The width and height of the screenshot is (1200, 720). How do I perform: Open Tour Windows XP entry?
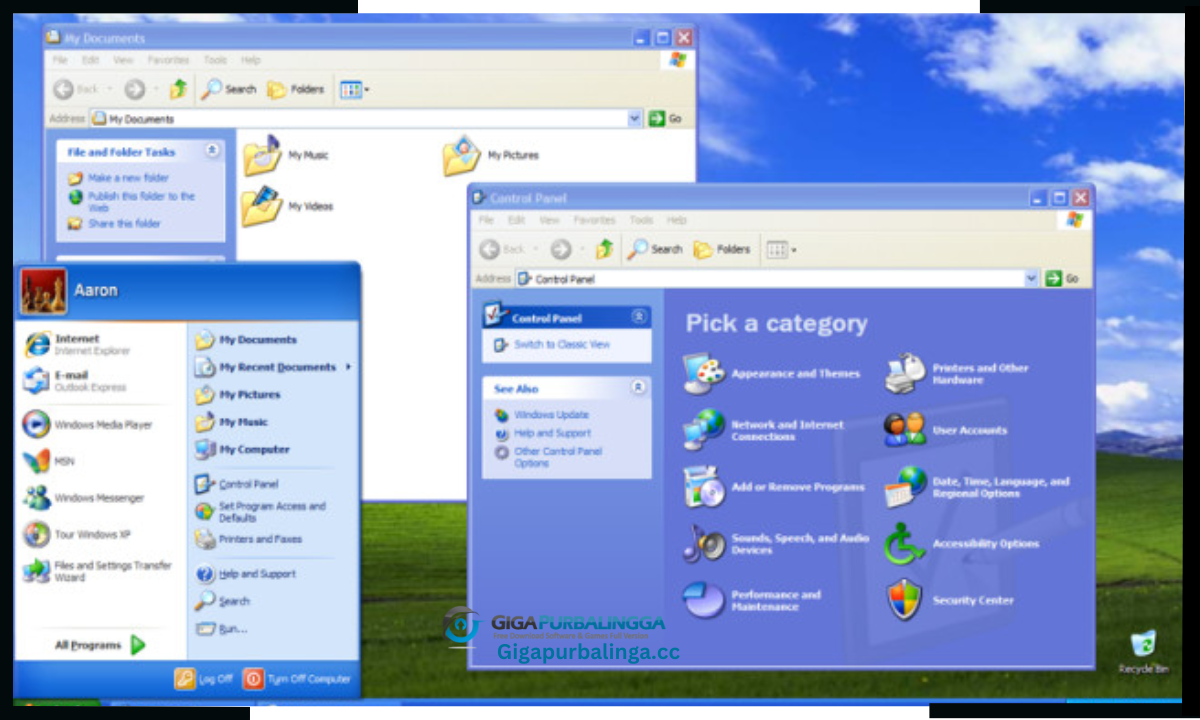tap(77, 534)
